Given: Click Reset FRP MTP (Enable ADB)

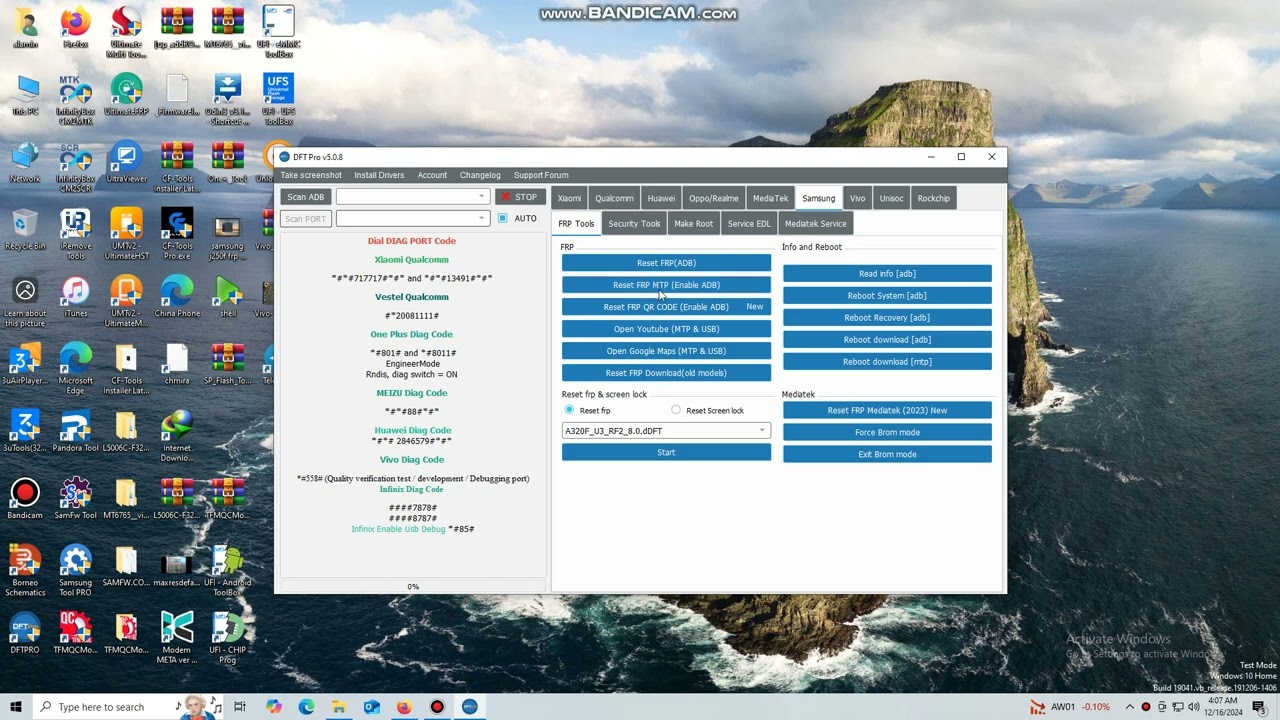Looking at the screenshot, I should 666,285.
